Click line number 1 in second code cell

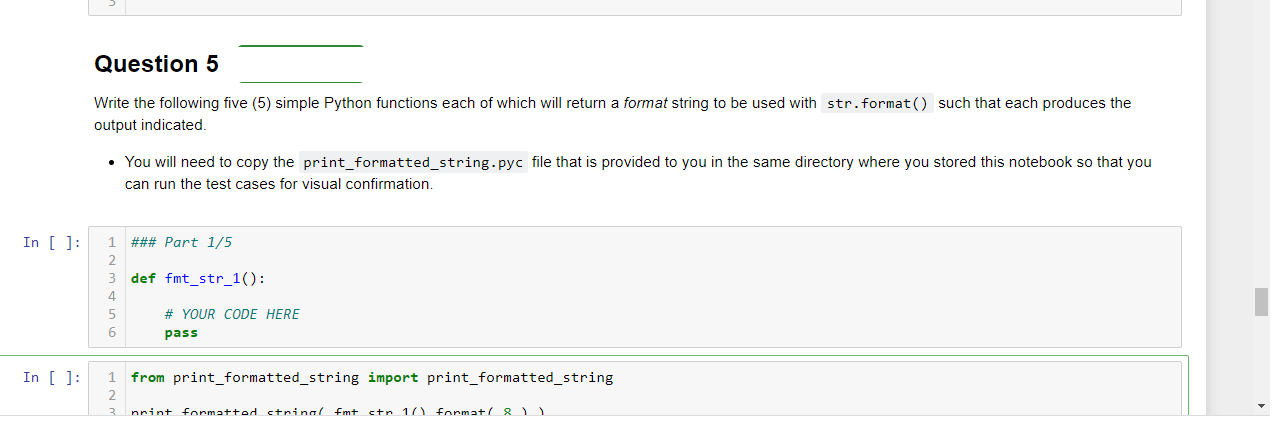pyautogui.click(x=112, y=377)
